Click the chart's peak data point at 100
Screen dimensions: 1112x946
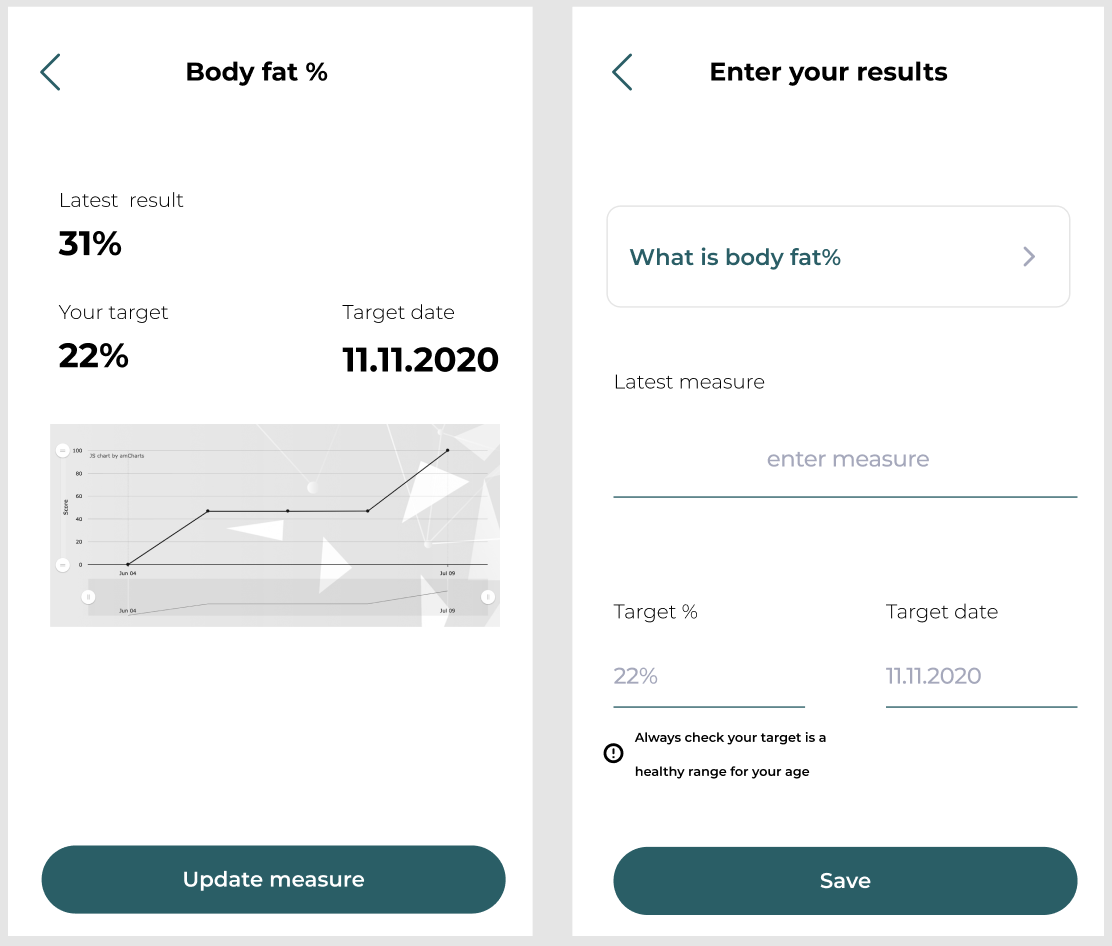coord(447,450)
